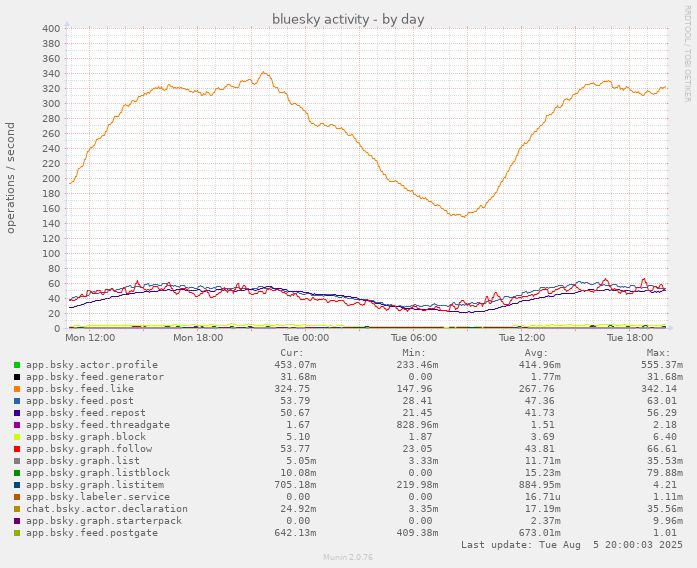Click the app.bsky.feed.threadgate legend label
The height and width of the screenshot is (568, 697).
pyautogui.click(x=98, y=425)
